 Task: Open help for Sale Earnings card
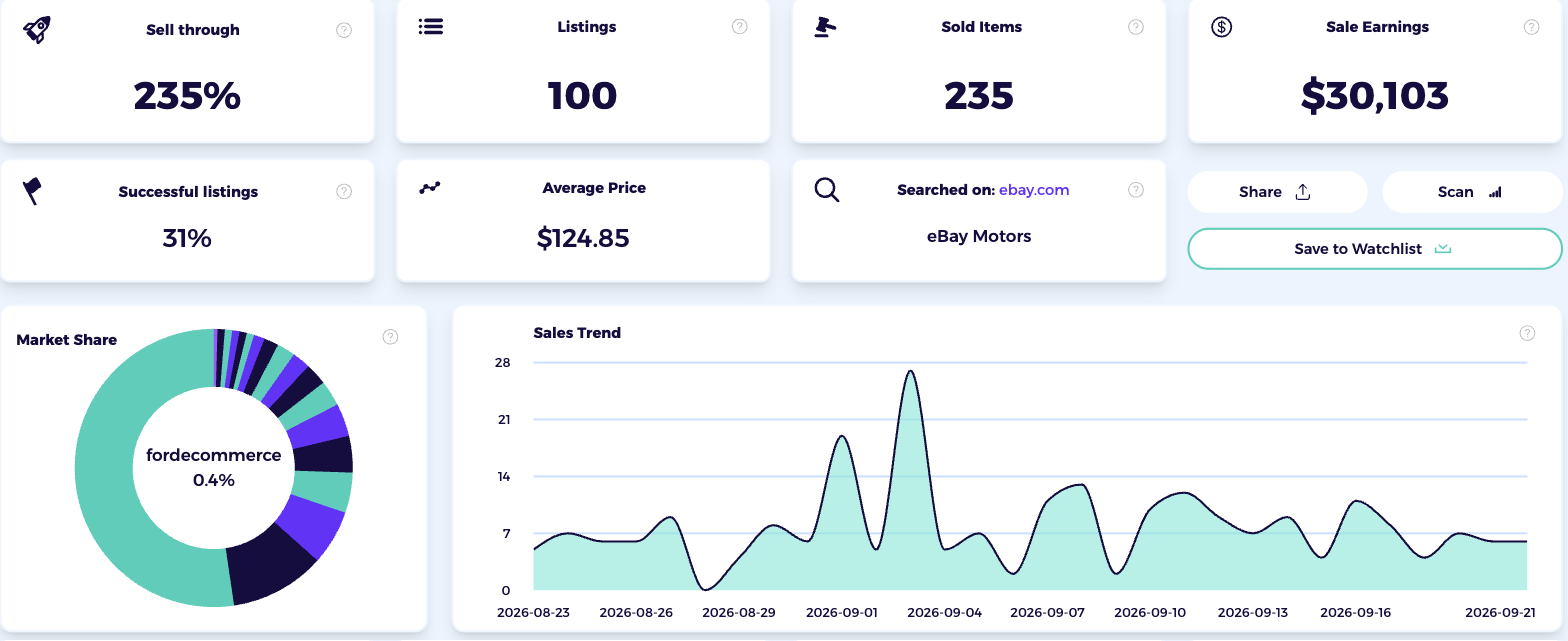1531,27
